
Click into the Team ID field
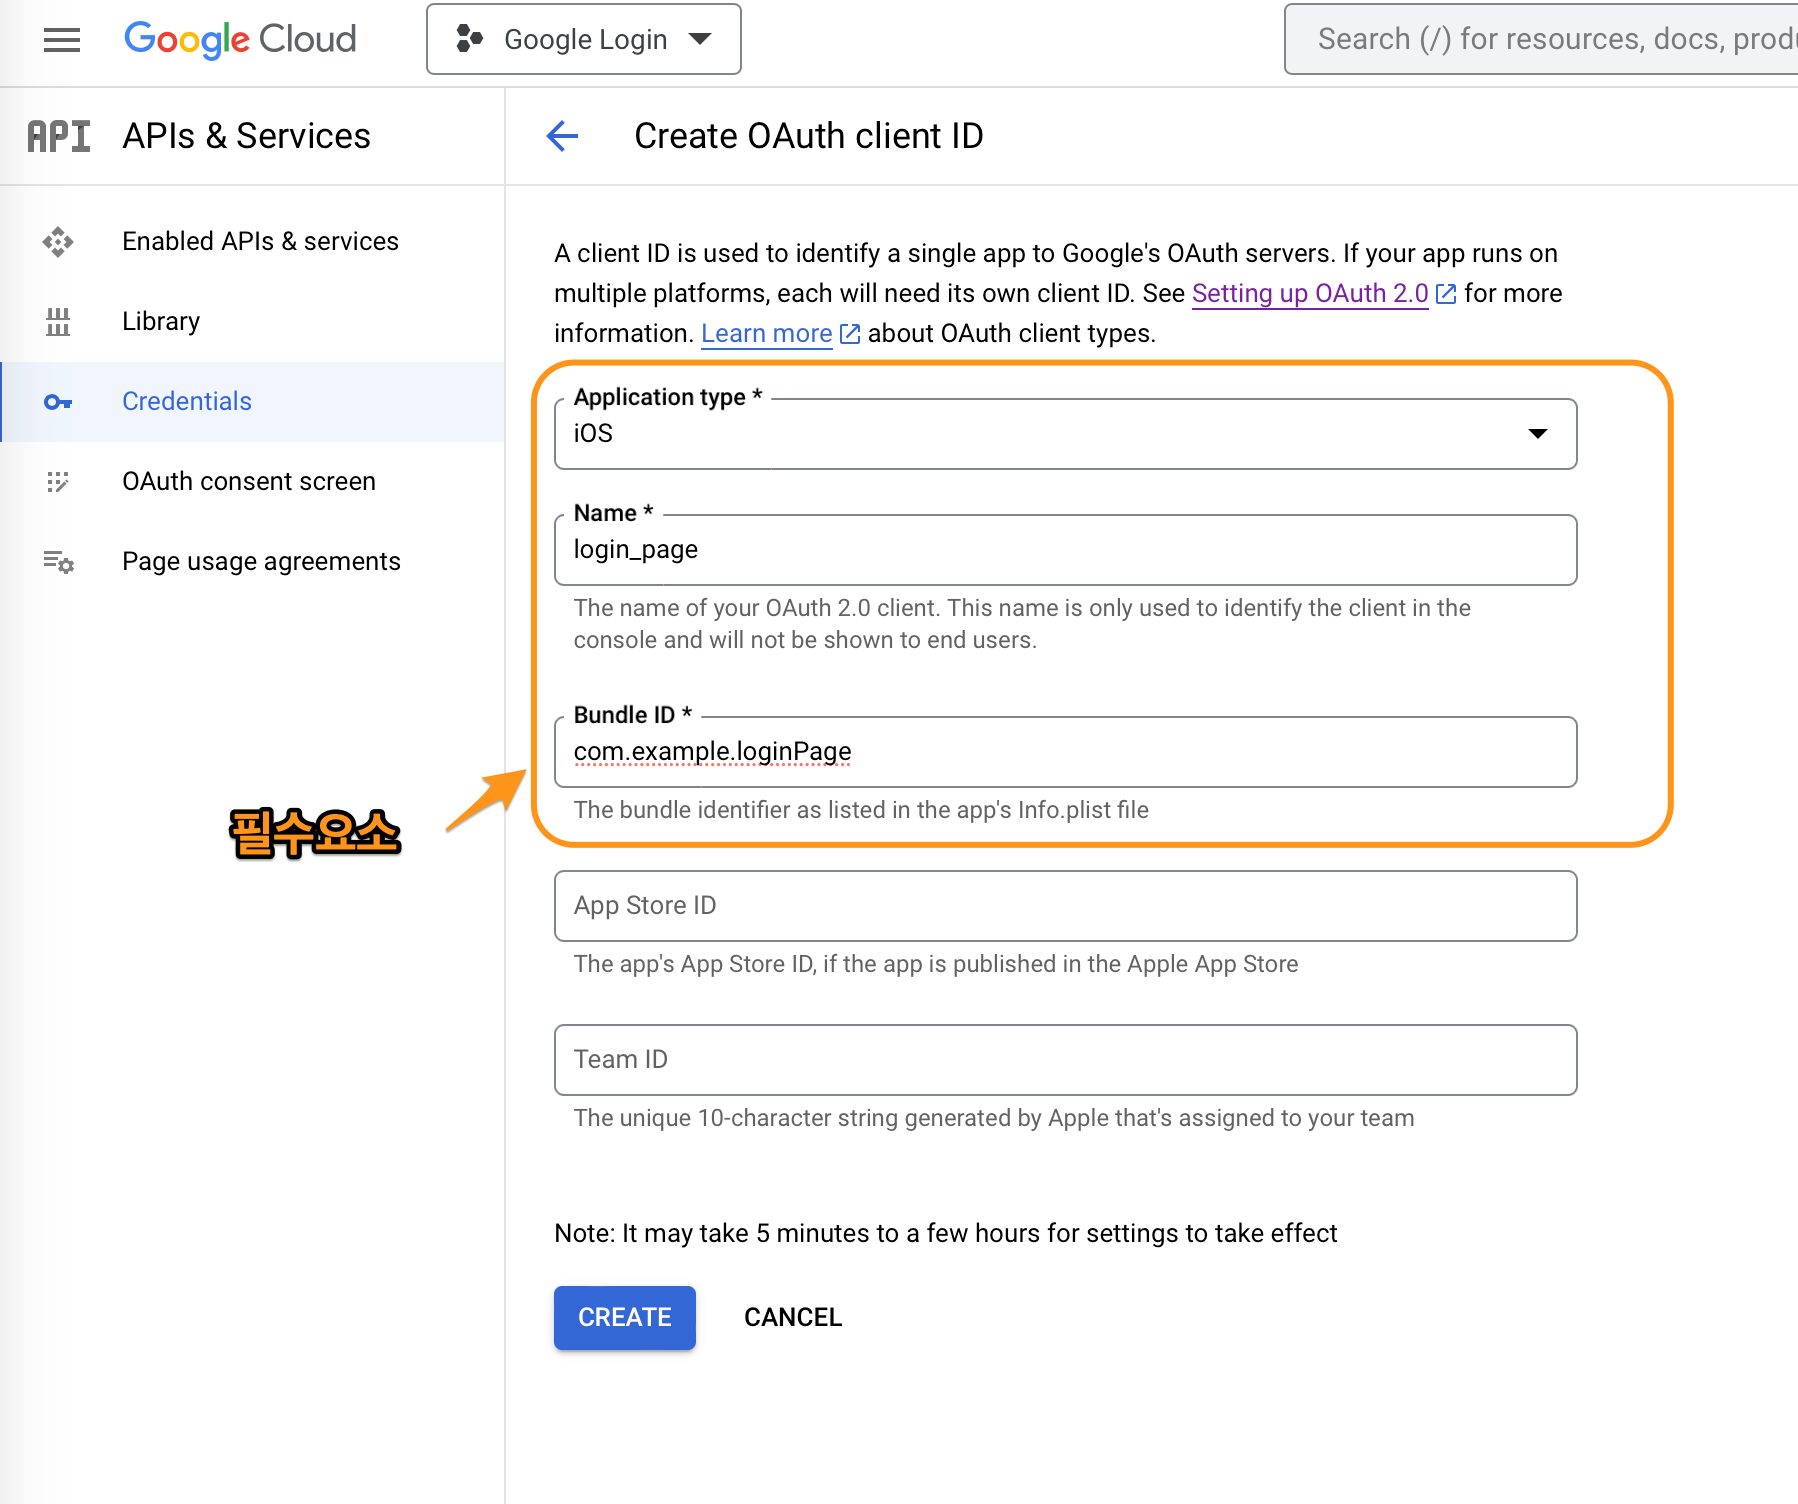click(1065, 1060)
